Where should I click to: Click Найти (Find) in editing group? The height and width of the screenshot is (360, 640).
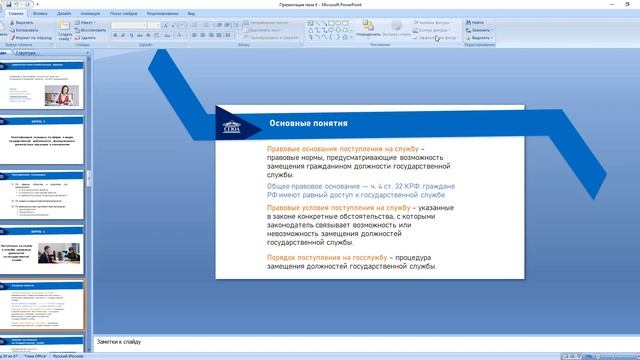(x=476, y=23)
